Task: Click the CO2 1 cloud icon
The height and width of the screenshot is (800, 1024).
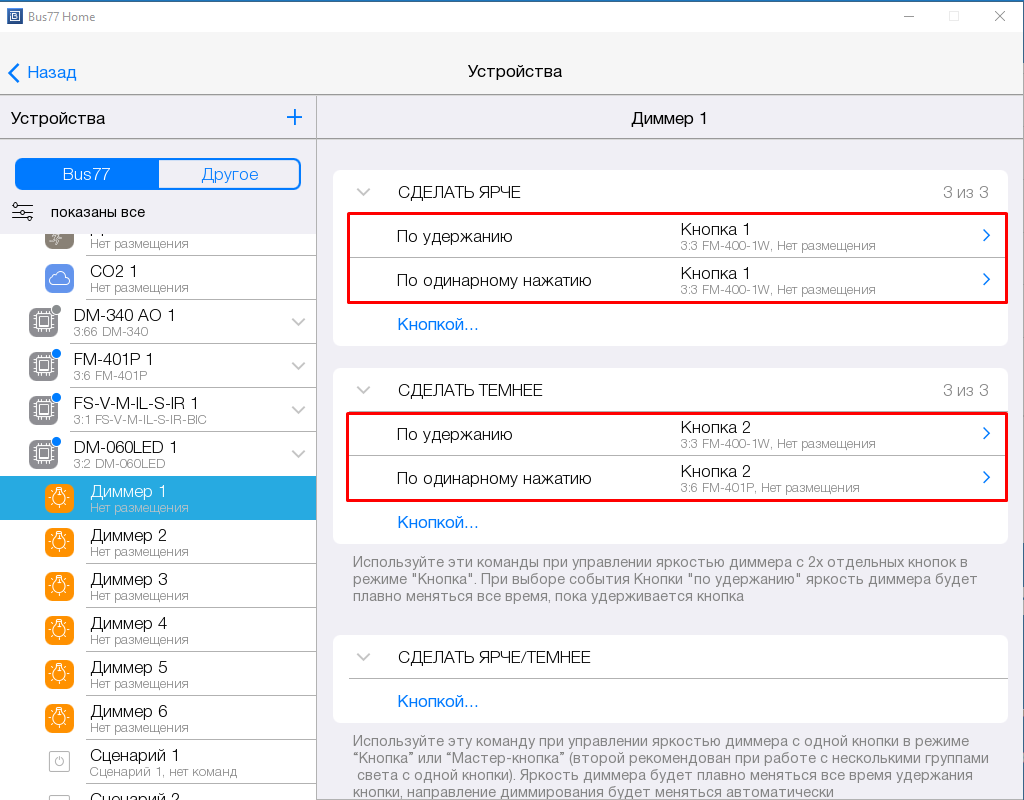Action: point(60,278)
